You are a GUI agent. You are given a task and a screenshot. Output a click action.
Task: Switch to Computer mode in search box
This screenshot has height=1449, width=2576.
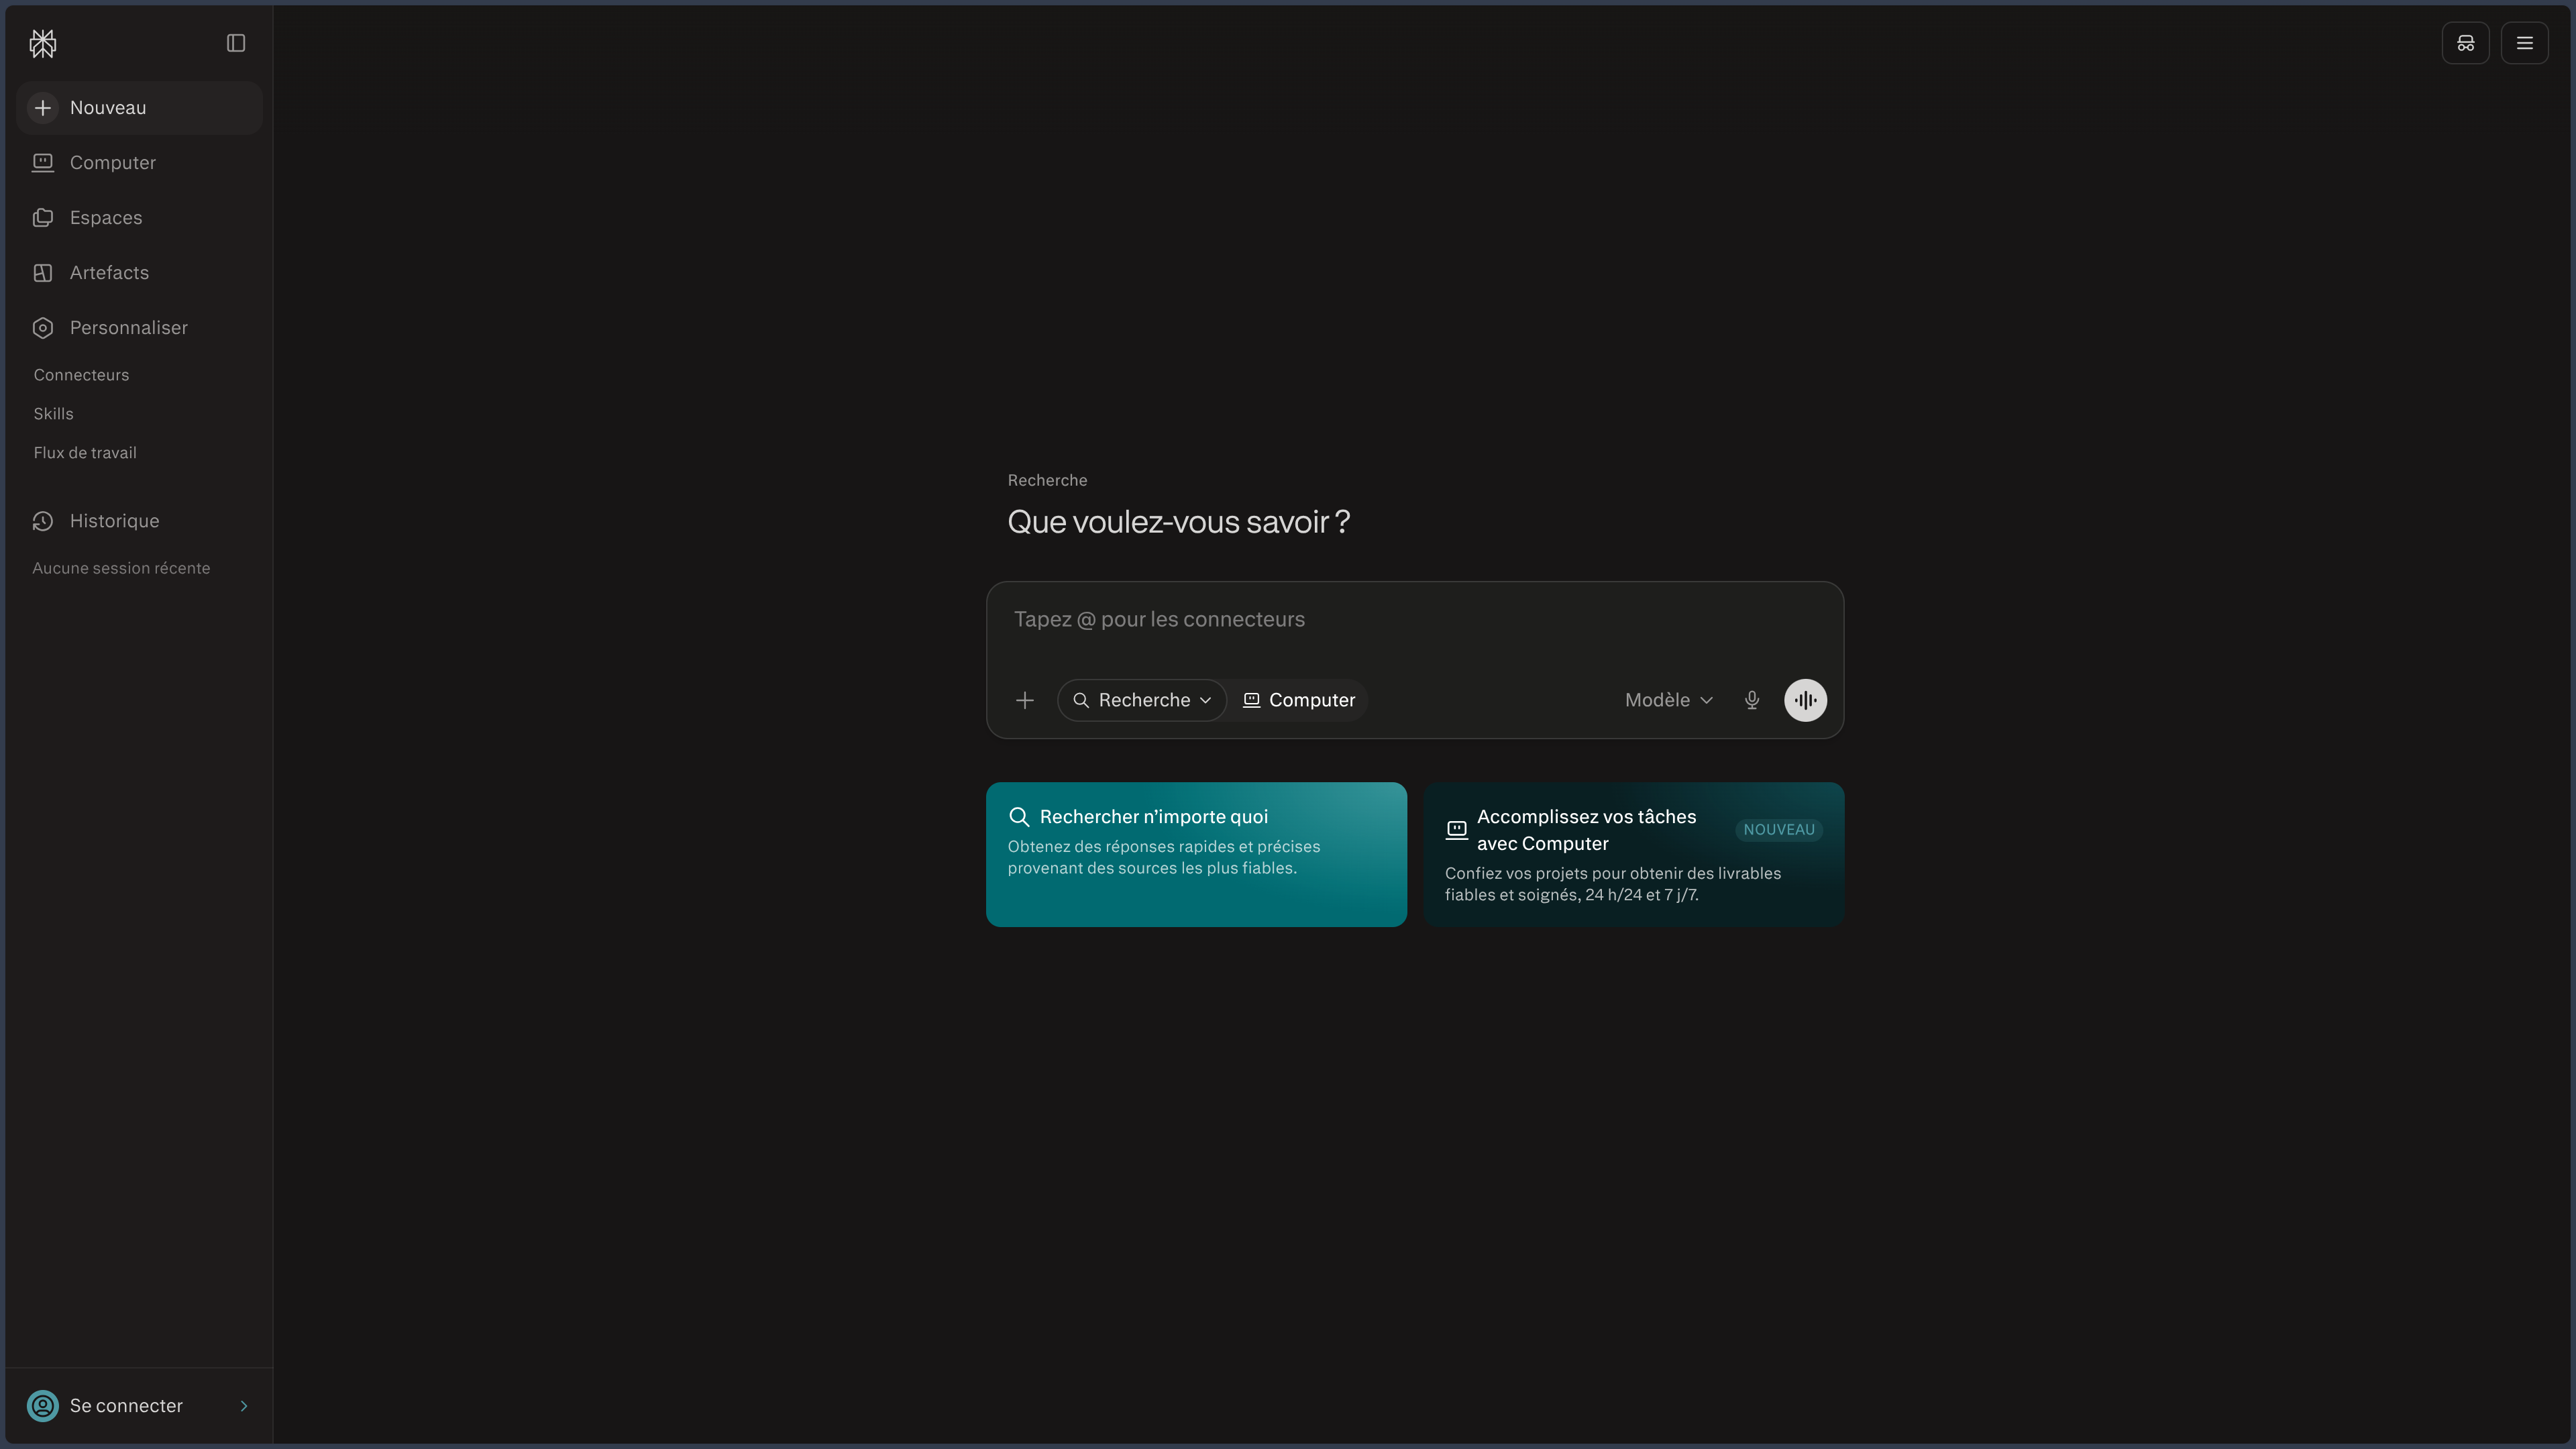coord(1298,701)
